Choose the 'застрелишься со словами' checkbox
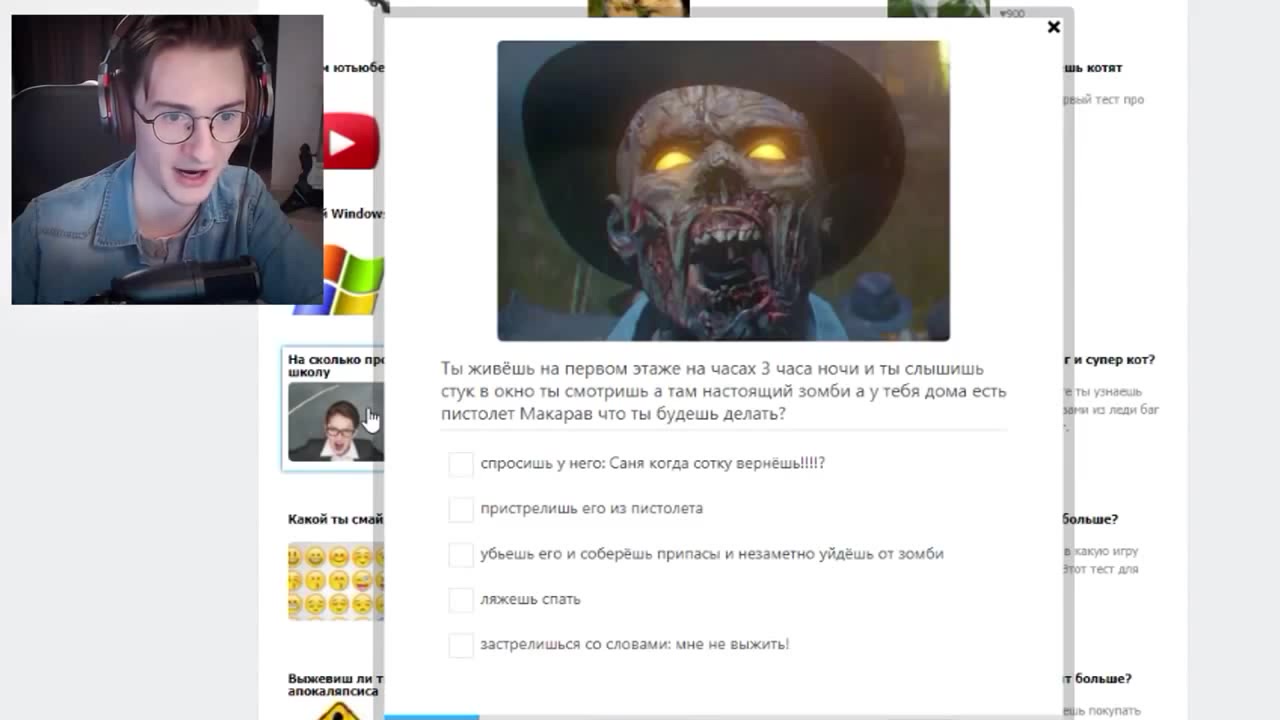Viewport: 1280px width, 720px height. pos(460,645)
